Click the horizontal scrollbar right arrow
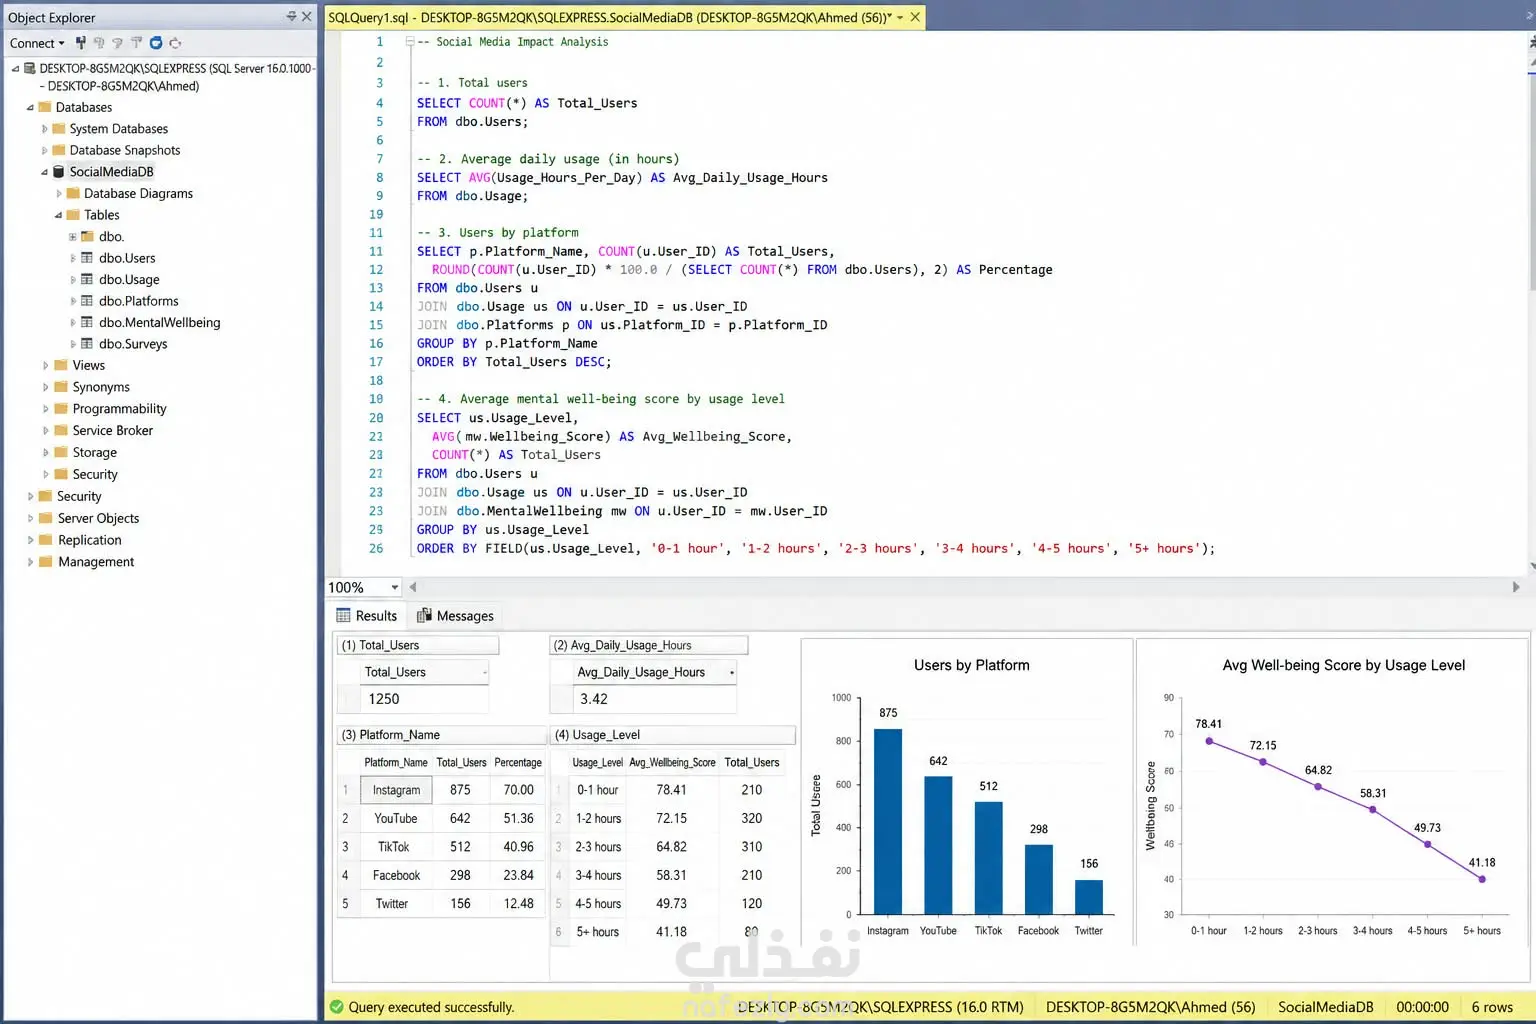The height and width of the screenshot is (1024, 1536). 1516,587
